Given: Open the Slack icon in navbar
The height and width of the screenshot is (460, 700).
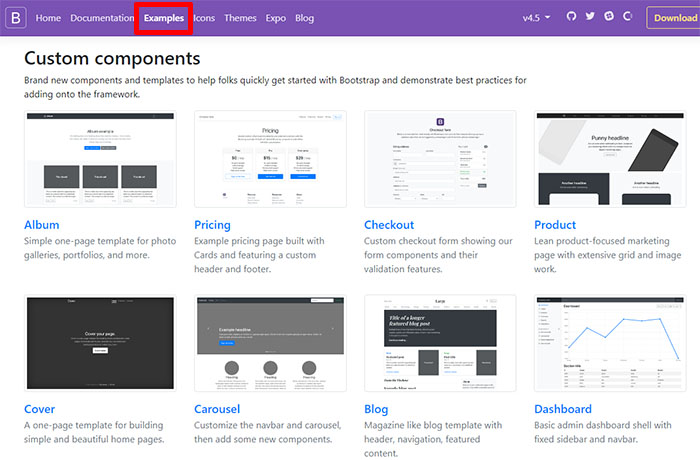Looking at the screenshot, I should point(609,16).
